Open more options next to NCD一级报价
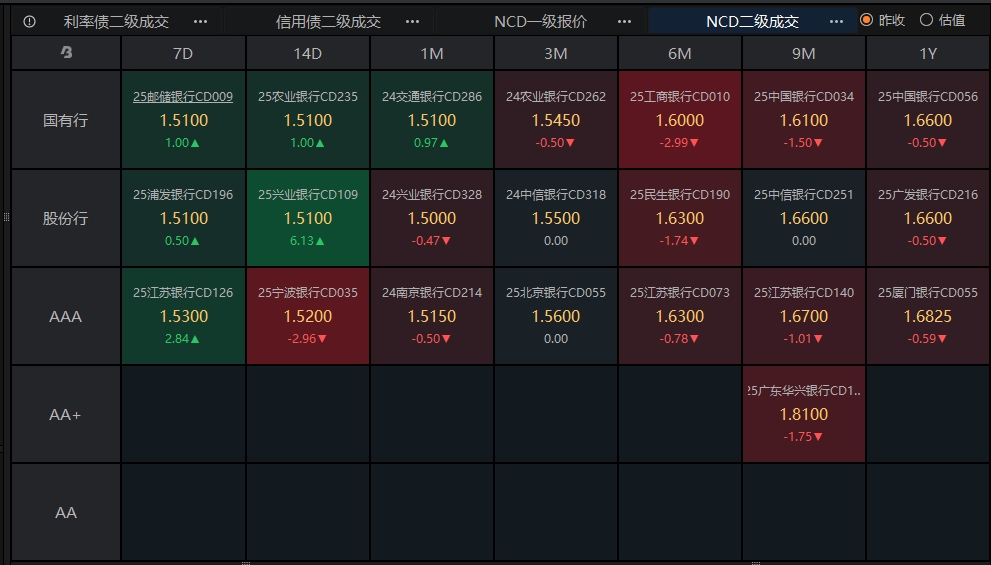 click(624, 21)
